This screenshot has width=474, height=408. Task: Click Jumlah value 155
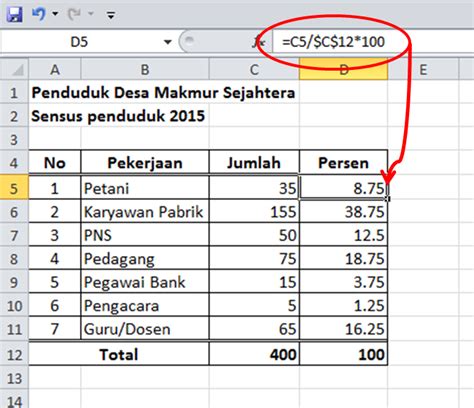[x=254, y=212]
